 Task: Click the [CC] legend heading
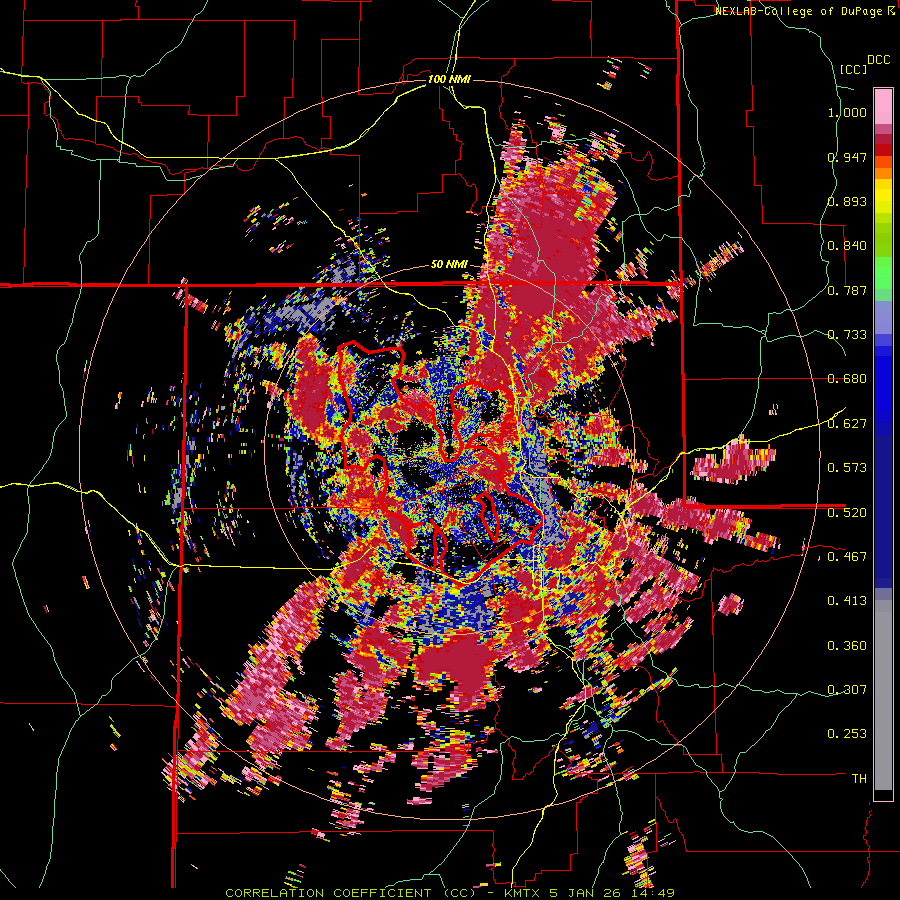[x=853, y=69]
